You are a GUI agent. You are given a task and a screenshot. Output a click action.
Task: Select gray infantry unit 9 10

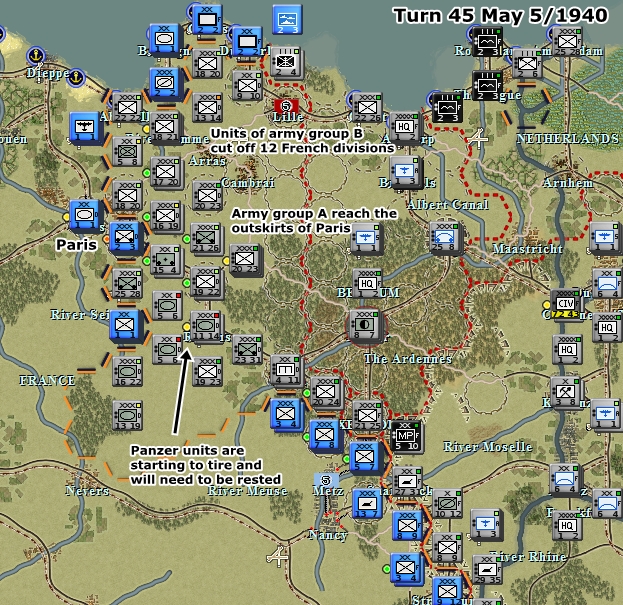[247, 85]
